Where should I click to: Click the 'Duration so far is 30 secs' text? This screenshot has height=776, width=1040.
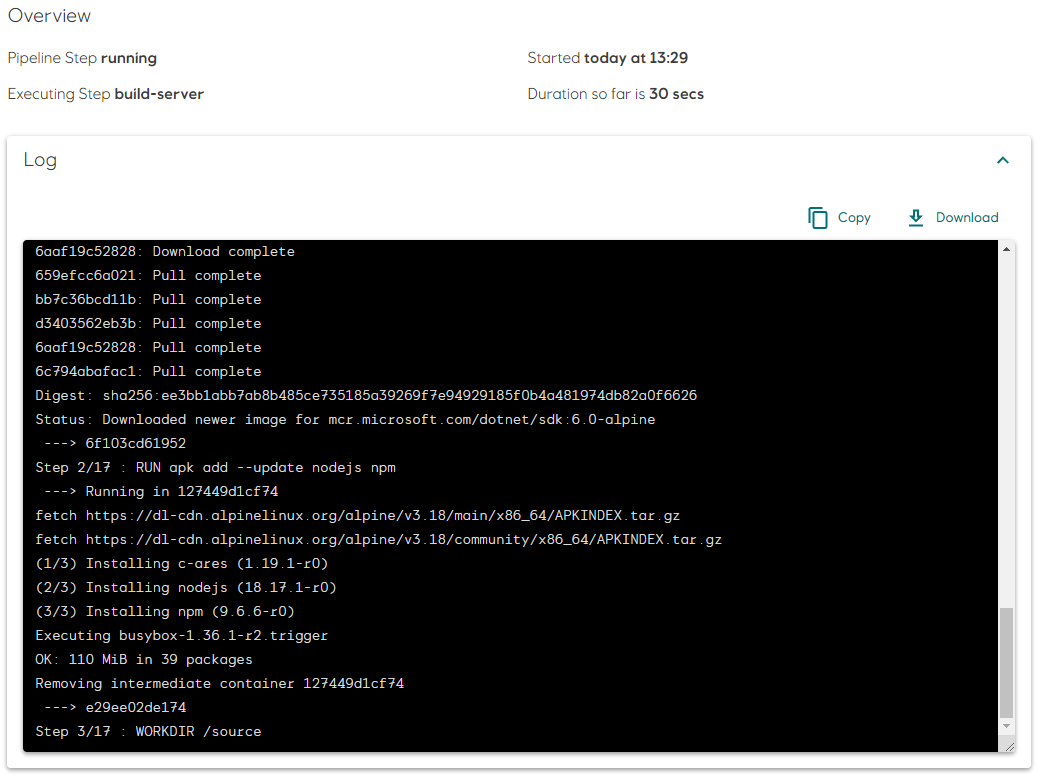615,94
